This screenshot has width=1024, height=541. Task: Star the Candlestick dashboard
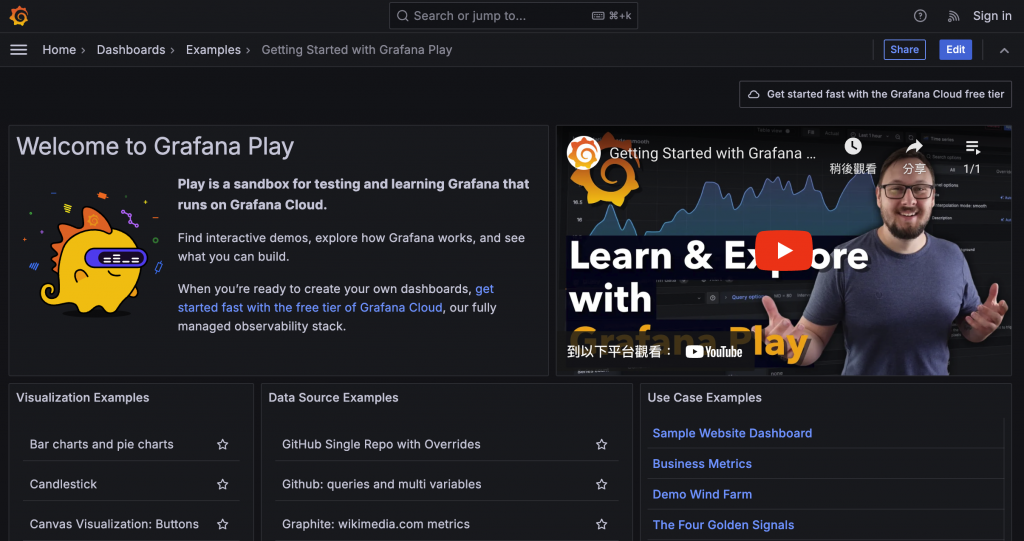(x=223, y=484)
